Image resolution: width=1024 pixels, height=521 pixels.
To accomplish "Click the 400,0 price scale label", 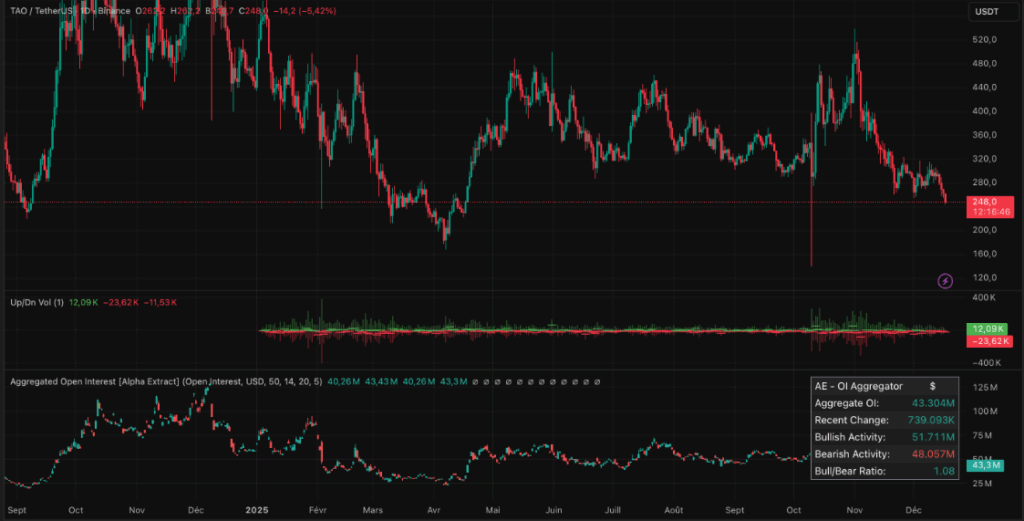I will 985,111.
